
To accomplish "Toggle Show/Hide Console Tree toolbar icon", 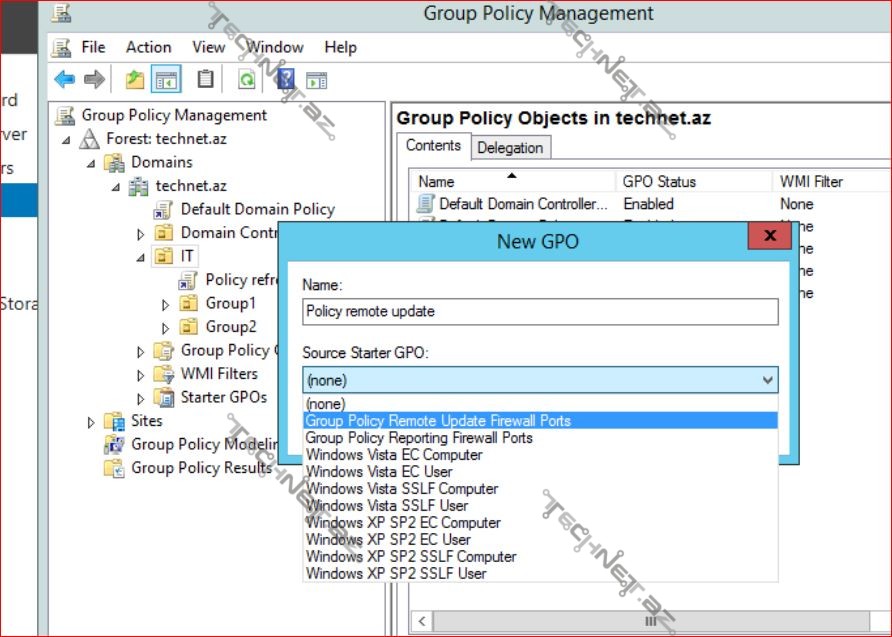I will click(x=165, y=79).
